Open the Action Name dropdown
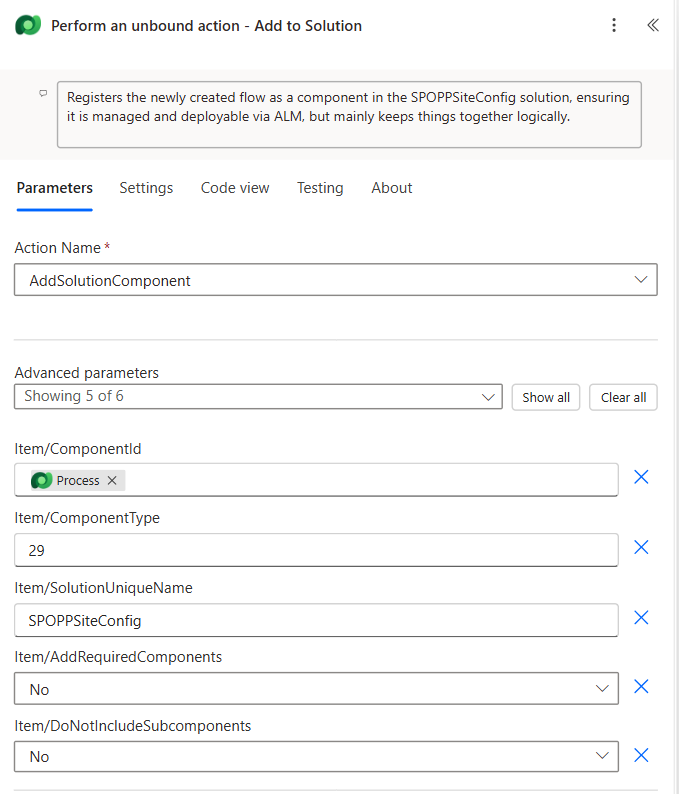 coord(336,280)
